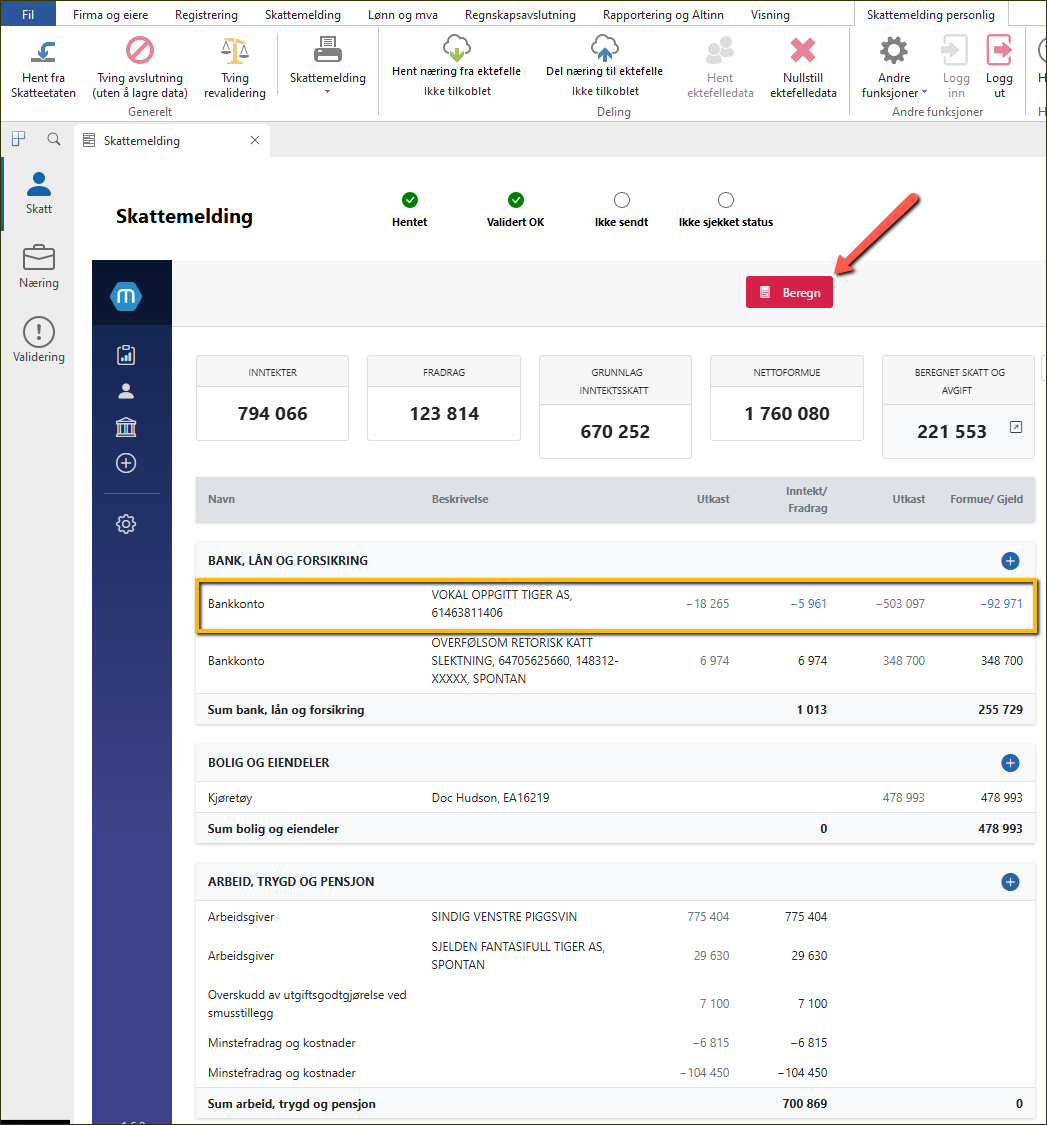Click Grunnlag inntektsskatt value 670 252
This screenshot has height=1125, width=1047.
click(x=615, y=431)
